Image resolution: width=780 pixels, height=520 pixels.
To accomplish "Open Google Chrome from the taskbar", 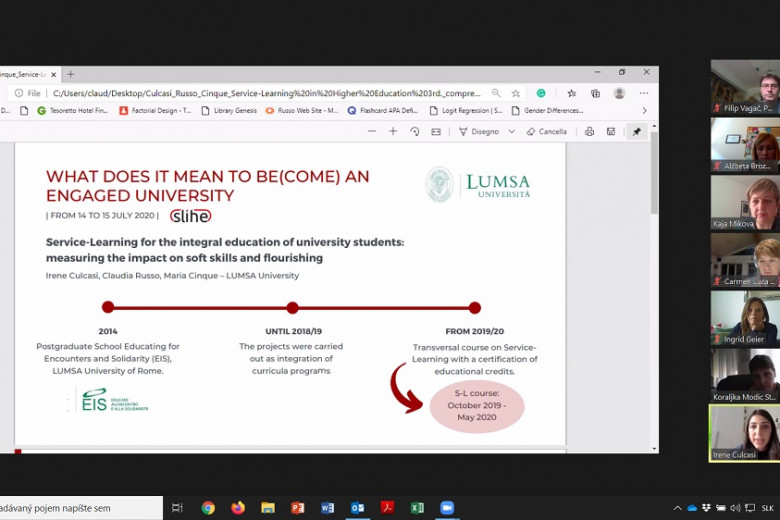I will click(208, 508).
